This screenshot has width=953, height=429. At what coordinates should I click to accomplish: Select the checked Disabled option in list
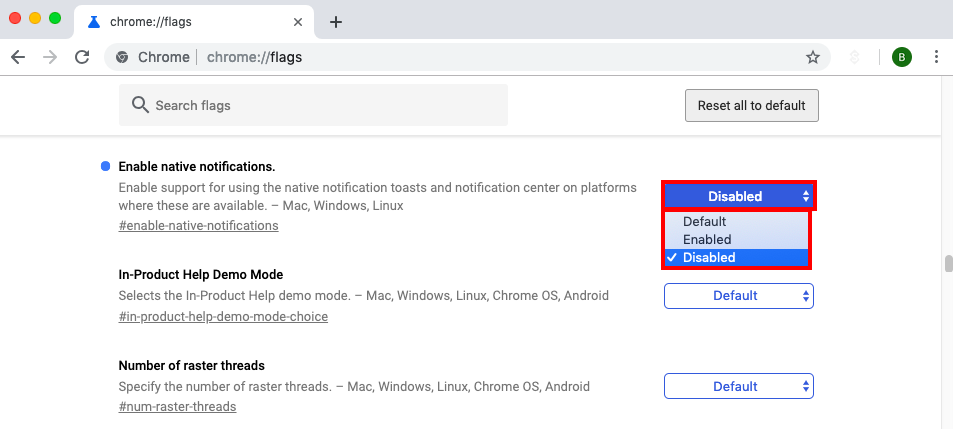[x=737, y=257]
